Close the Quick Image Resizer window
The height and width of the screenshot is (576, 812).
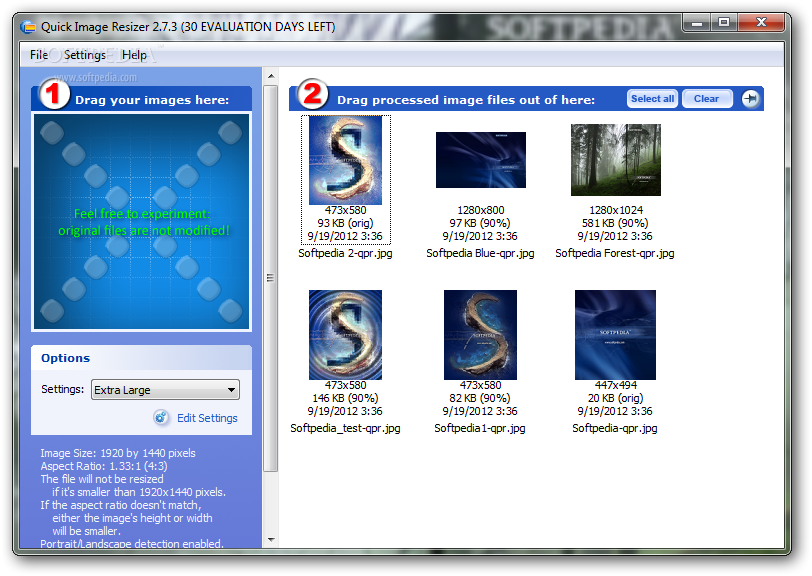pos(761,23)
